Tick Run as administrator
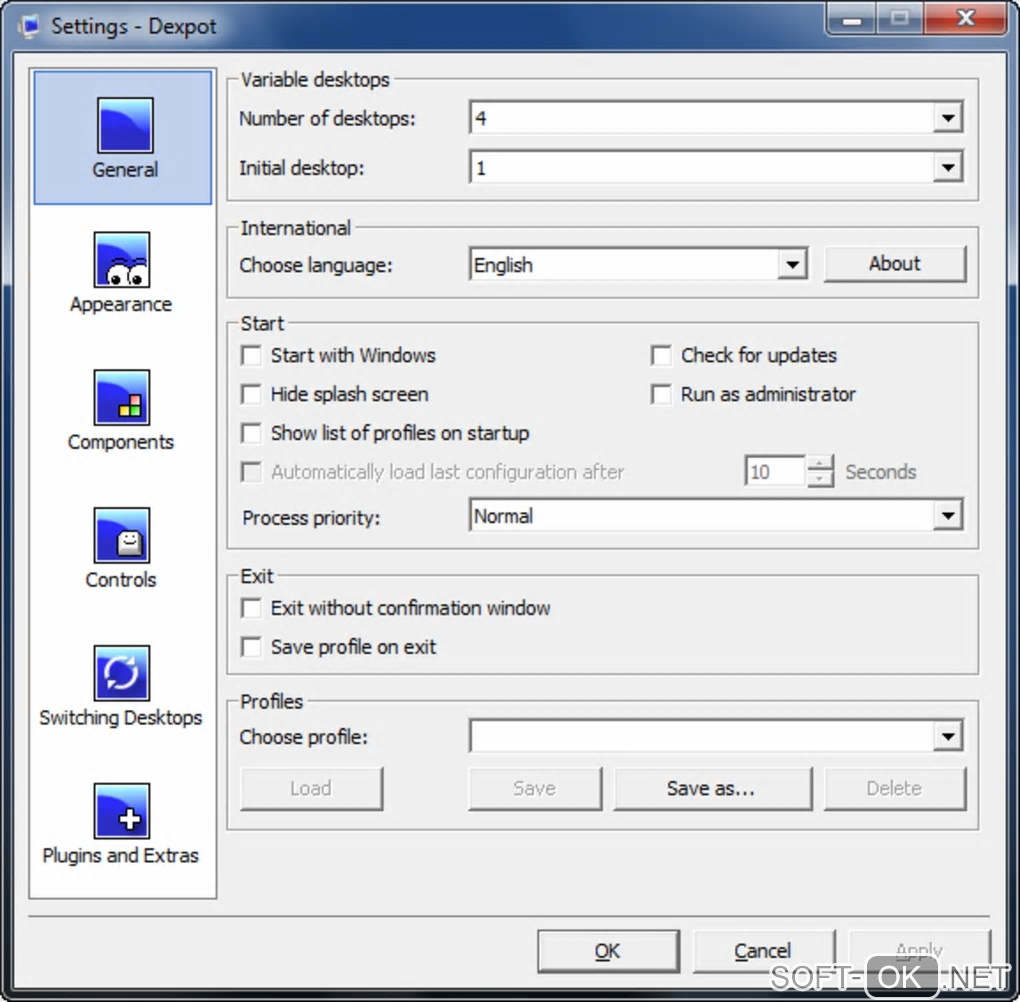 [x=661, y=394]
